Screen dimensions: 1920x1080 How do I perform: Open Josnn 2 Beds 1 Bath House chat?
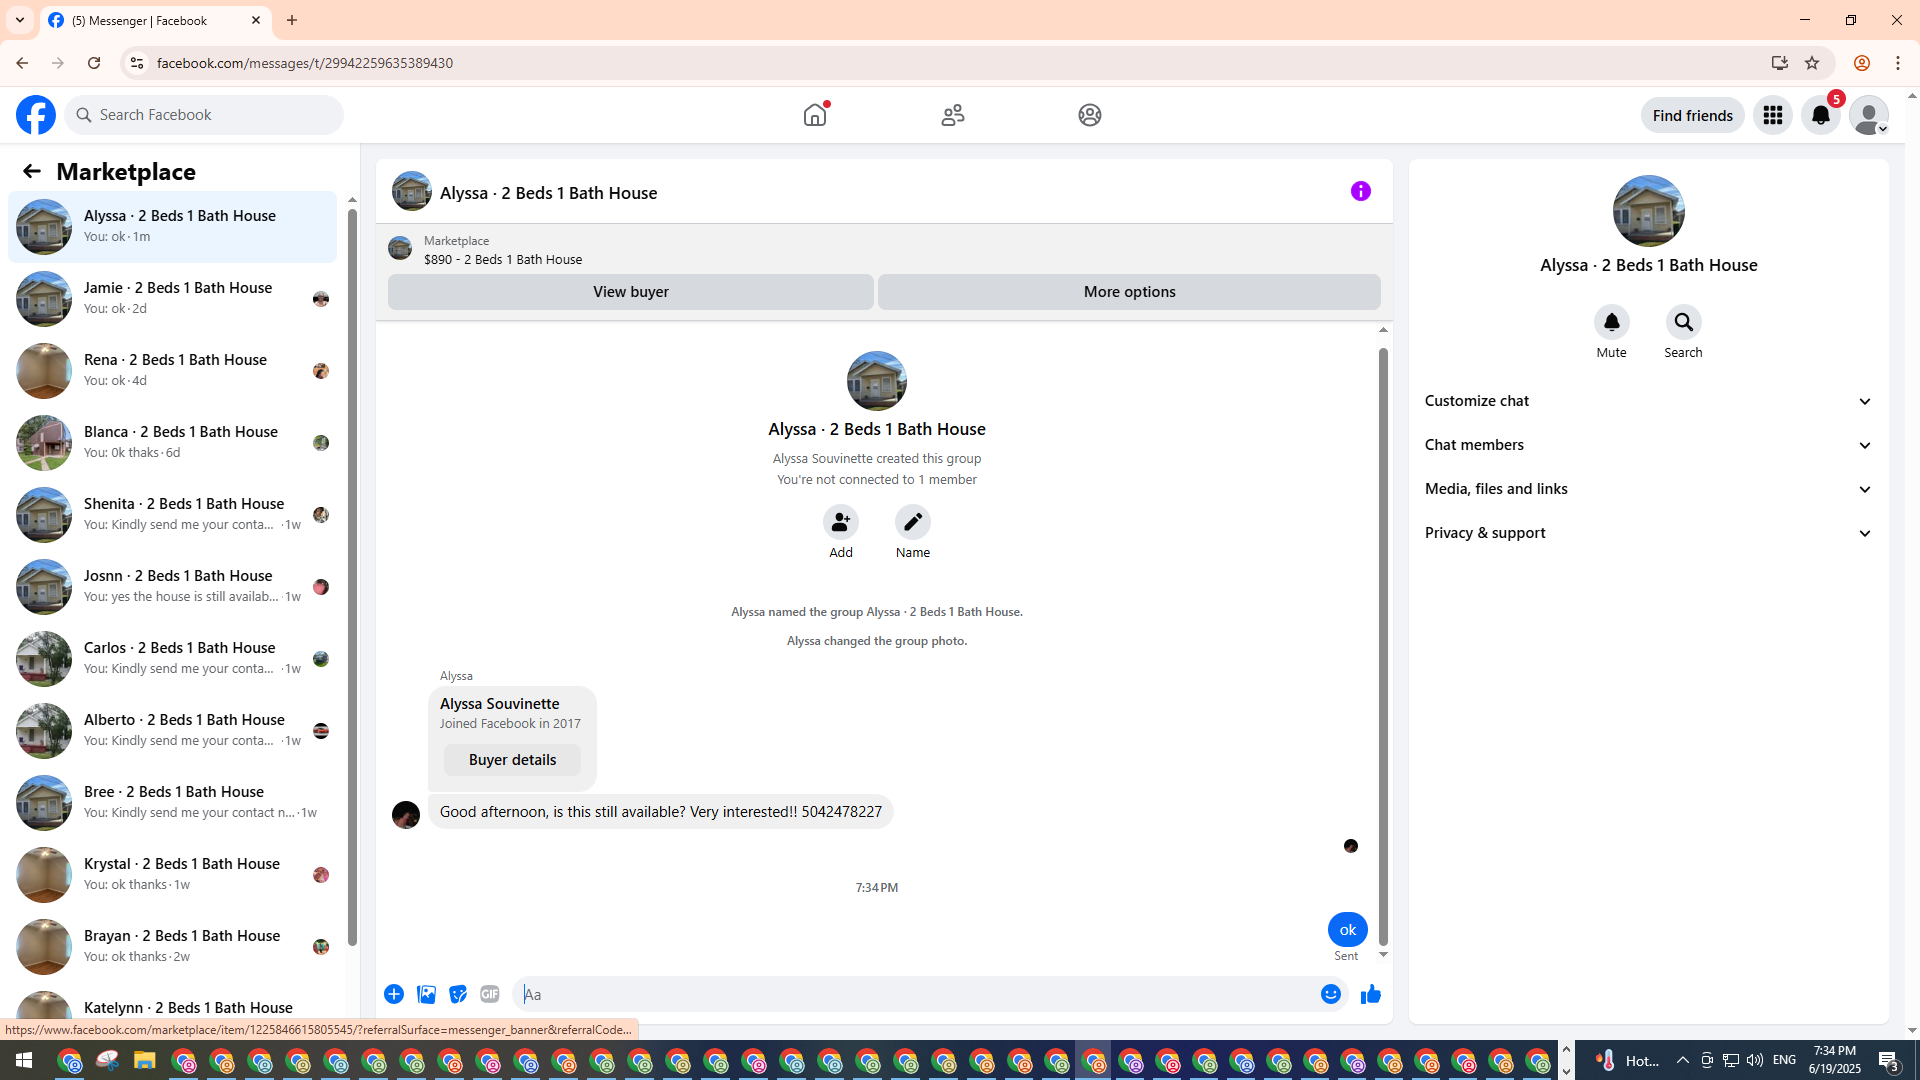tap(173, 586)
